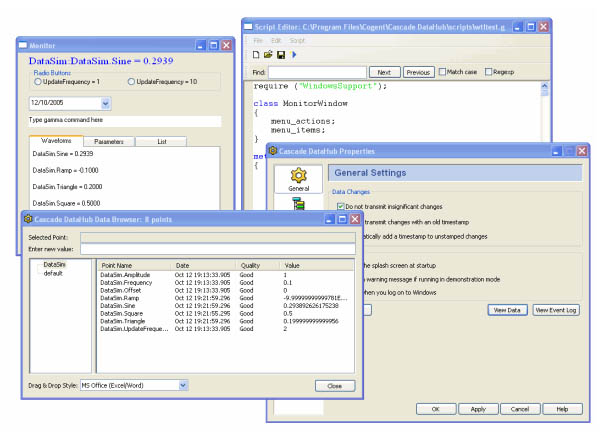The height and width of the screenshot is (442, 606).
Task: Click the DataHub Properties title bar icon
Action: coord(273,151)
